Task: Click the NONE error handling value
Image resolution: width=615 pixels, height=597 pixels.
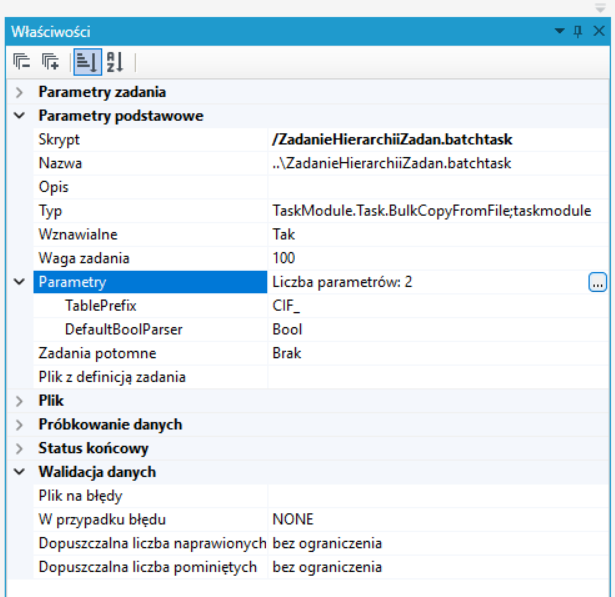Action: coord(293,520)
